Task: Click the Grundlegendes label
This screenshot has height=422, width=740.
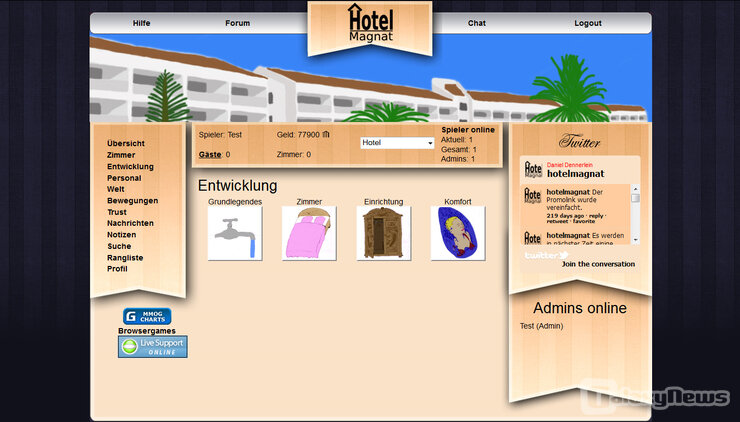Action: click(235, 202)
